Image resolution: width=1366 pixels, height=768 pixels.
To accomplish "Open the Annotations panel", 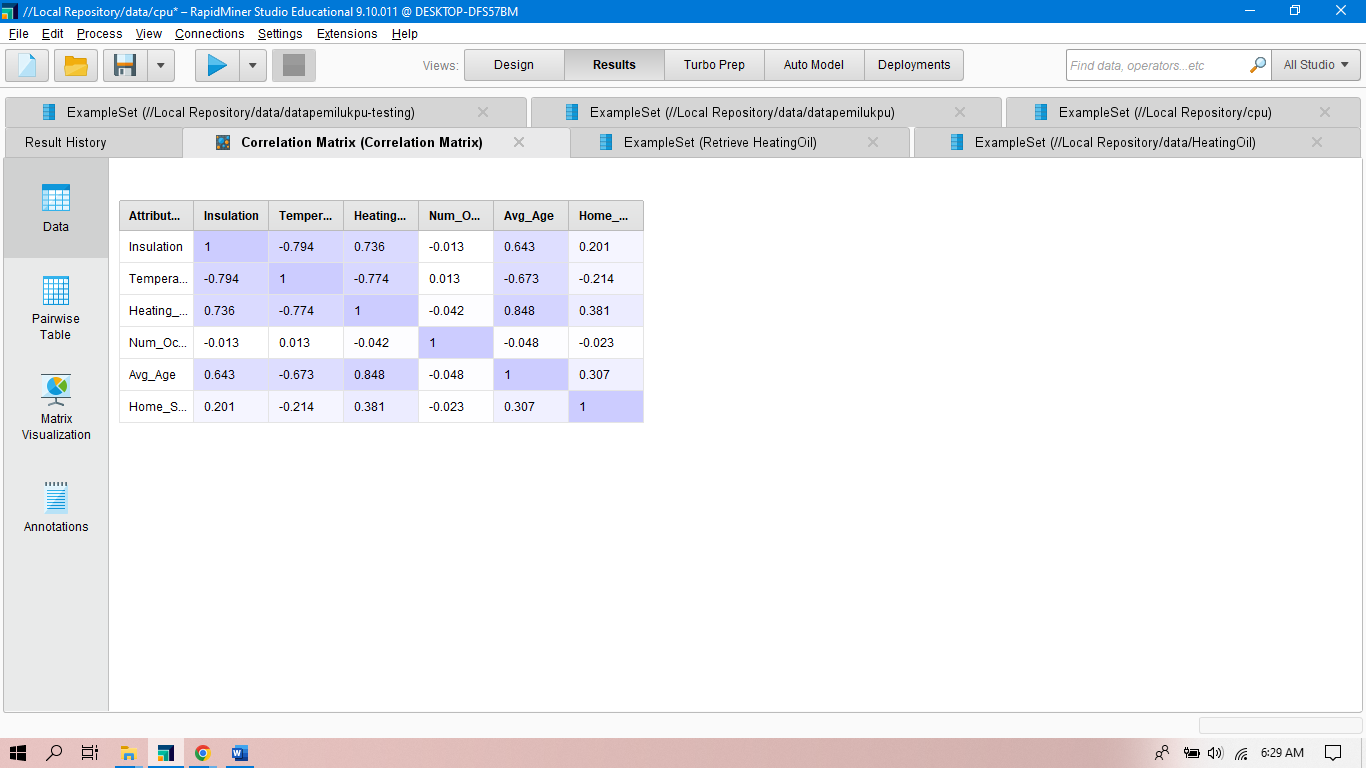I will click(55, 503).
